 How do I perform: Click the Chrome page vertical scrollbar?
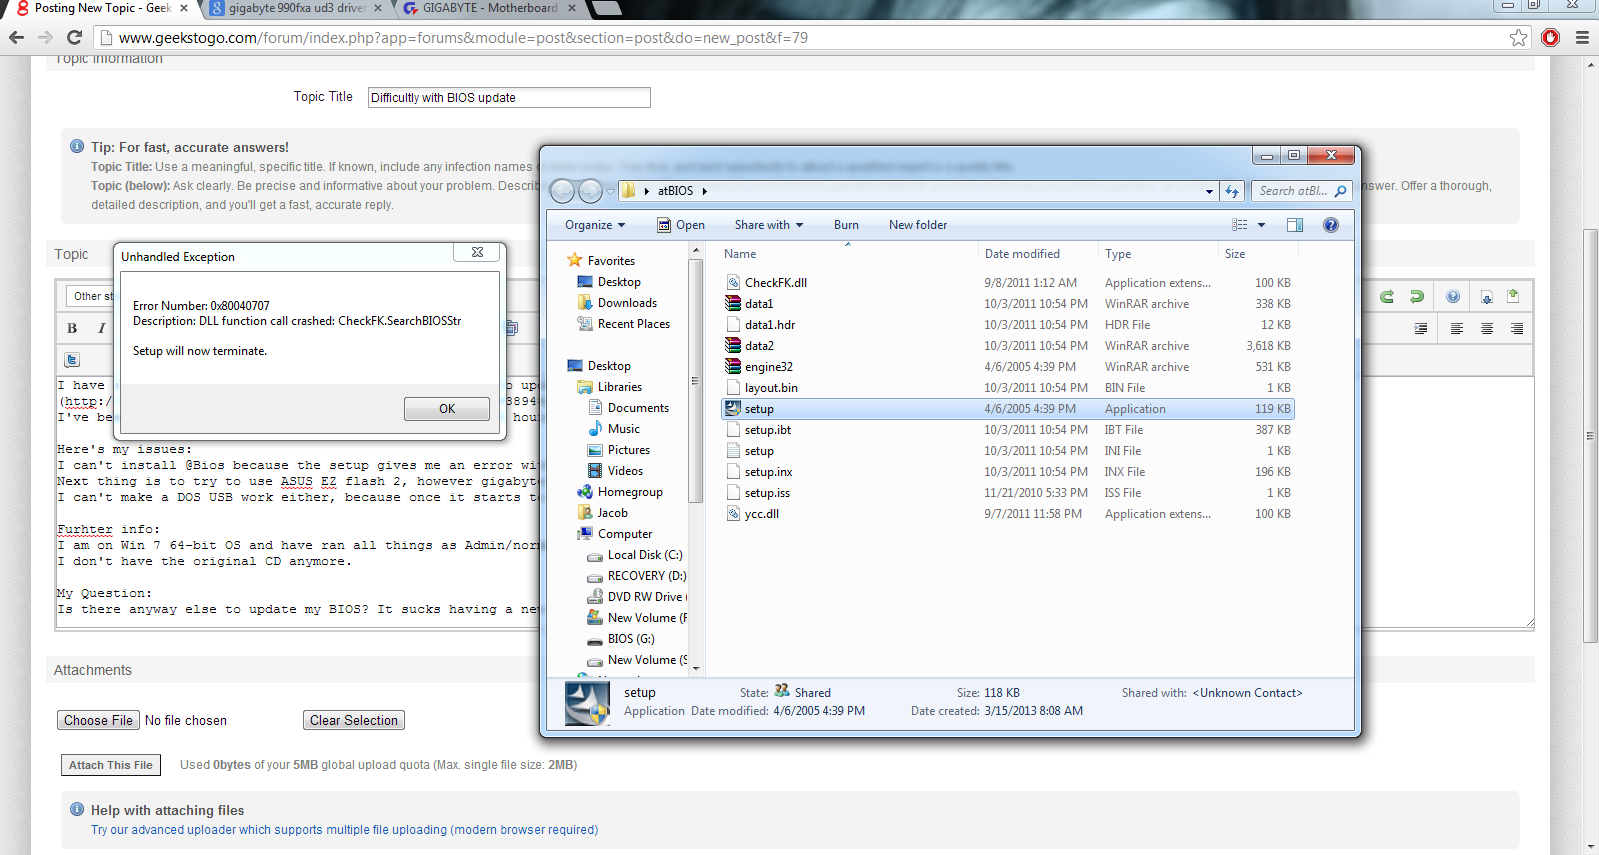click(1590, 435)
